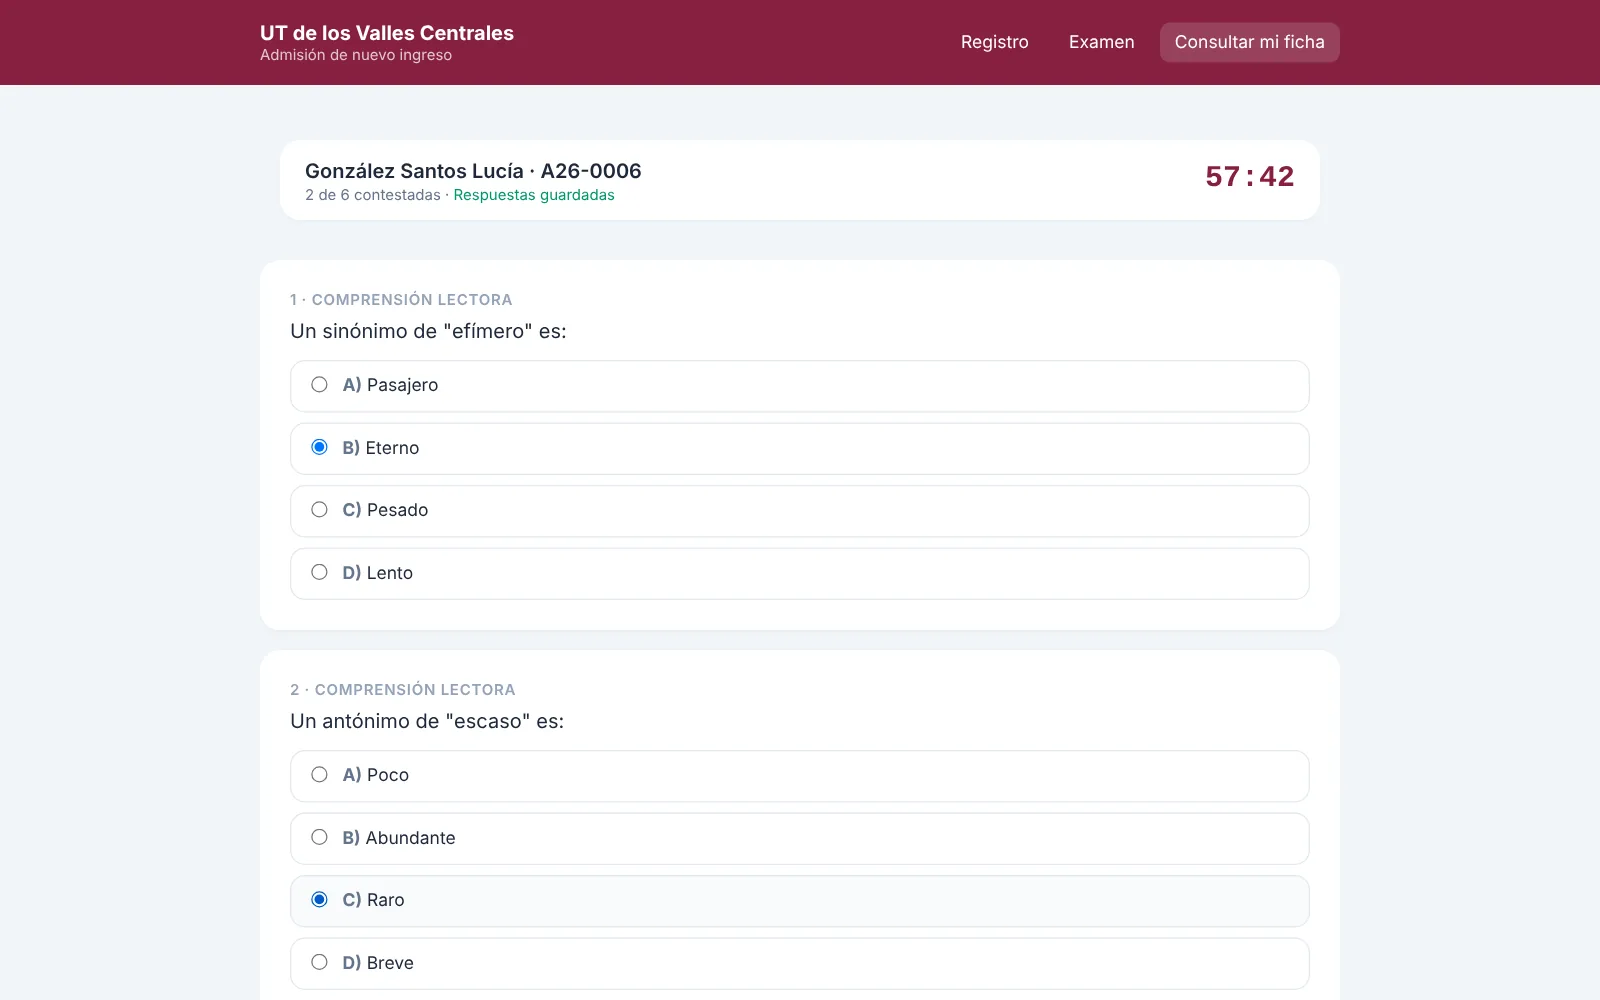Click the question "Un antónimo de "escaso" es:"
The image size is (1600, 1000).
(427, 721)
